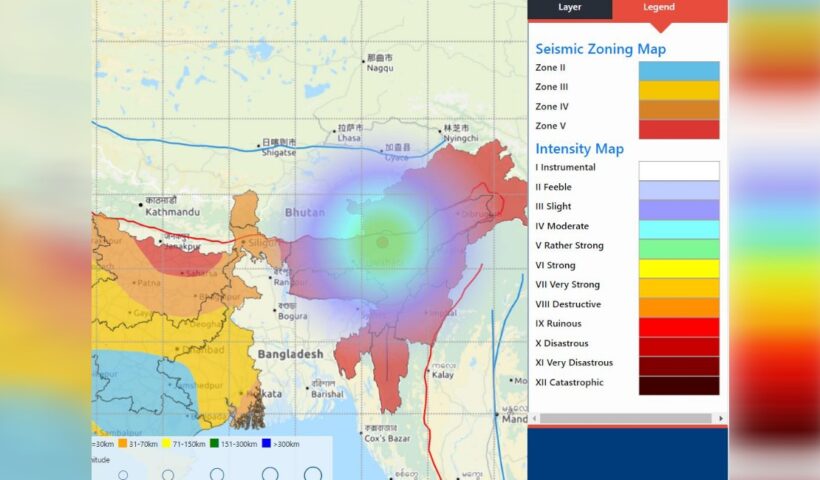Screen dimensions: 820x480
Task: Click the V Rather Strong green swatch
Action: click(679, 249)
